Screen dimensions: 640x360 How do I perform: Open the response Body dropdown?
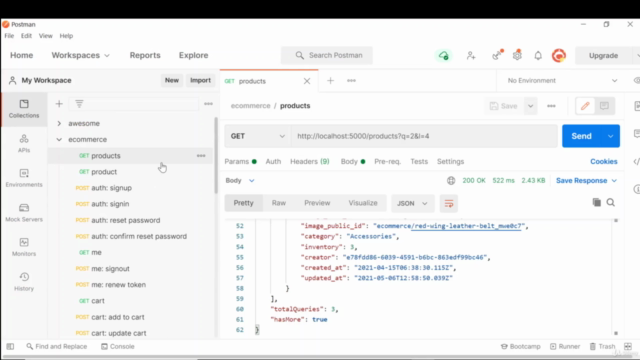(x=240, y=180)
